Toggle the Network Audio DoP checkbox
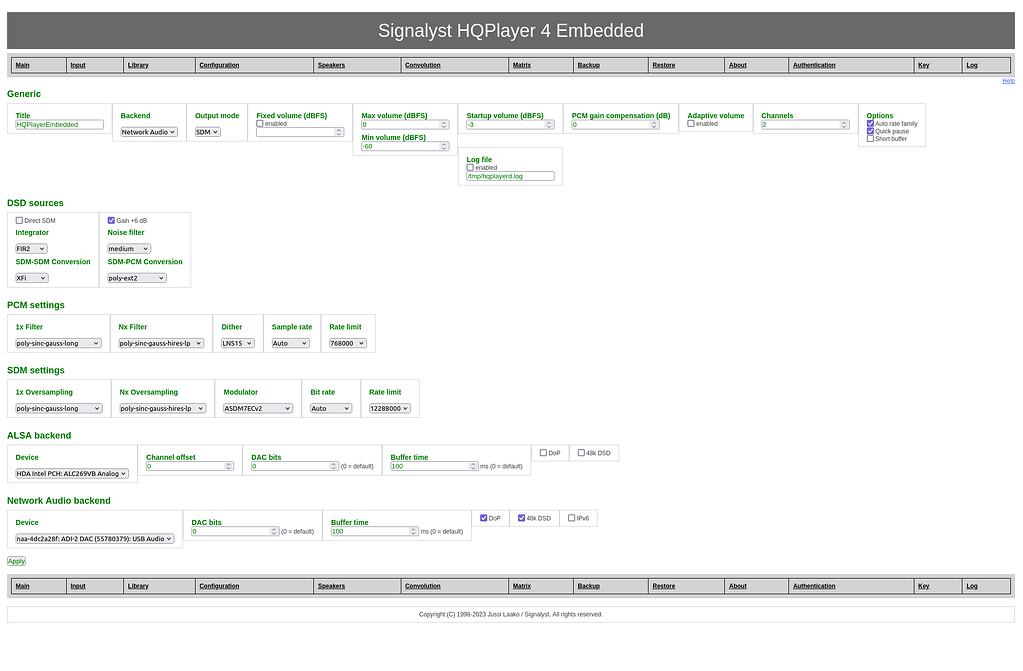Viewport: 1023px width, 671px height. [x=484, y=518]
